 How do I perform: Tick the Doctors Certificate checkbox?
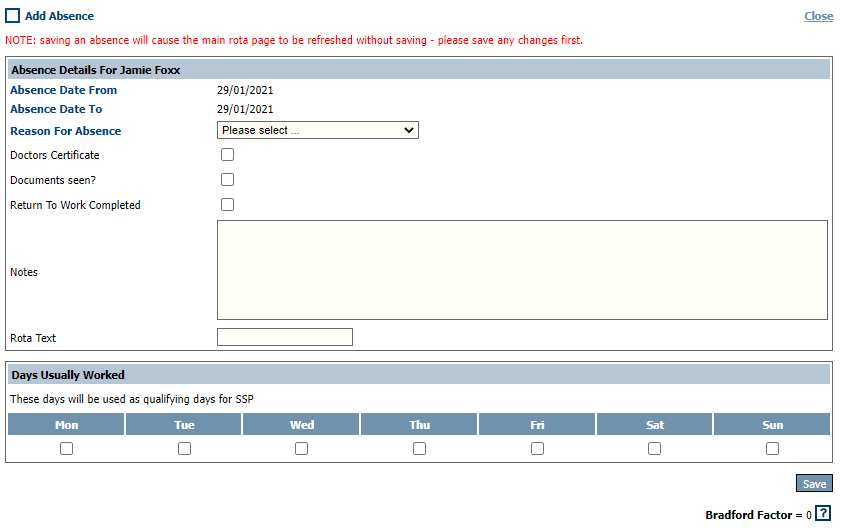pyautogui.click(x=227, y=155)
